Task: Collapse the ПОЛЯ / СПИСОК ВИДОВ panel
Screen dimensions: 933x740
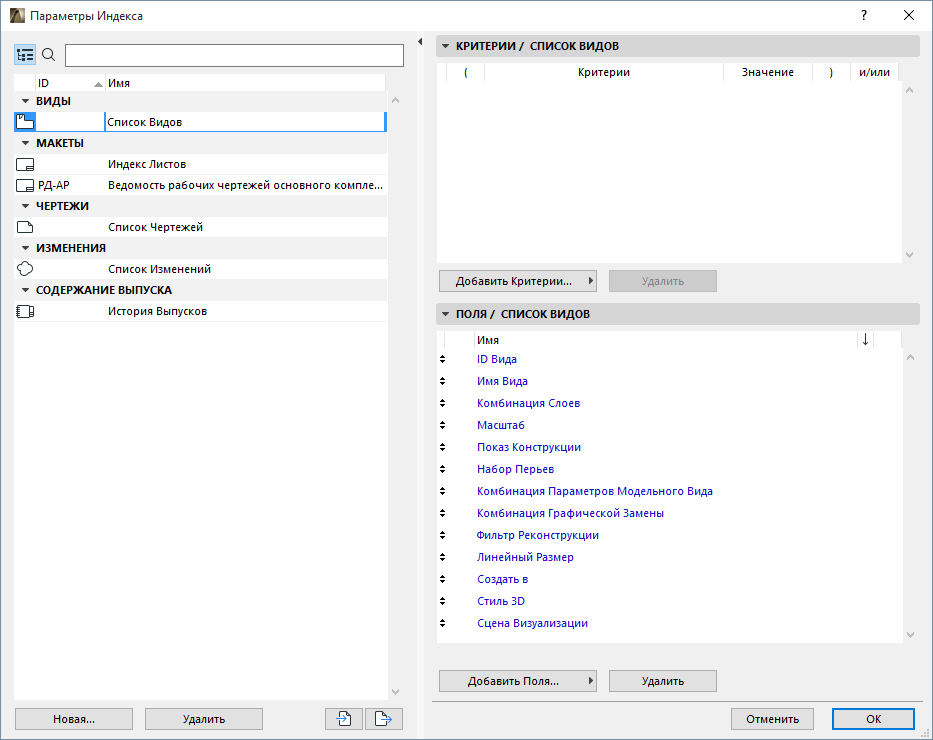Action: 445,314
